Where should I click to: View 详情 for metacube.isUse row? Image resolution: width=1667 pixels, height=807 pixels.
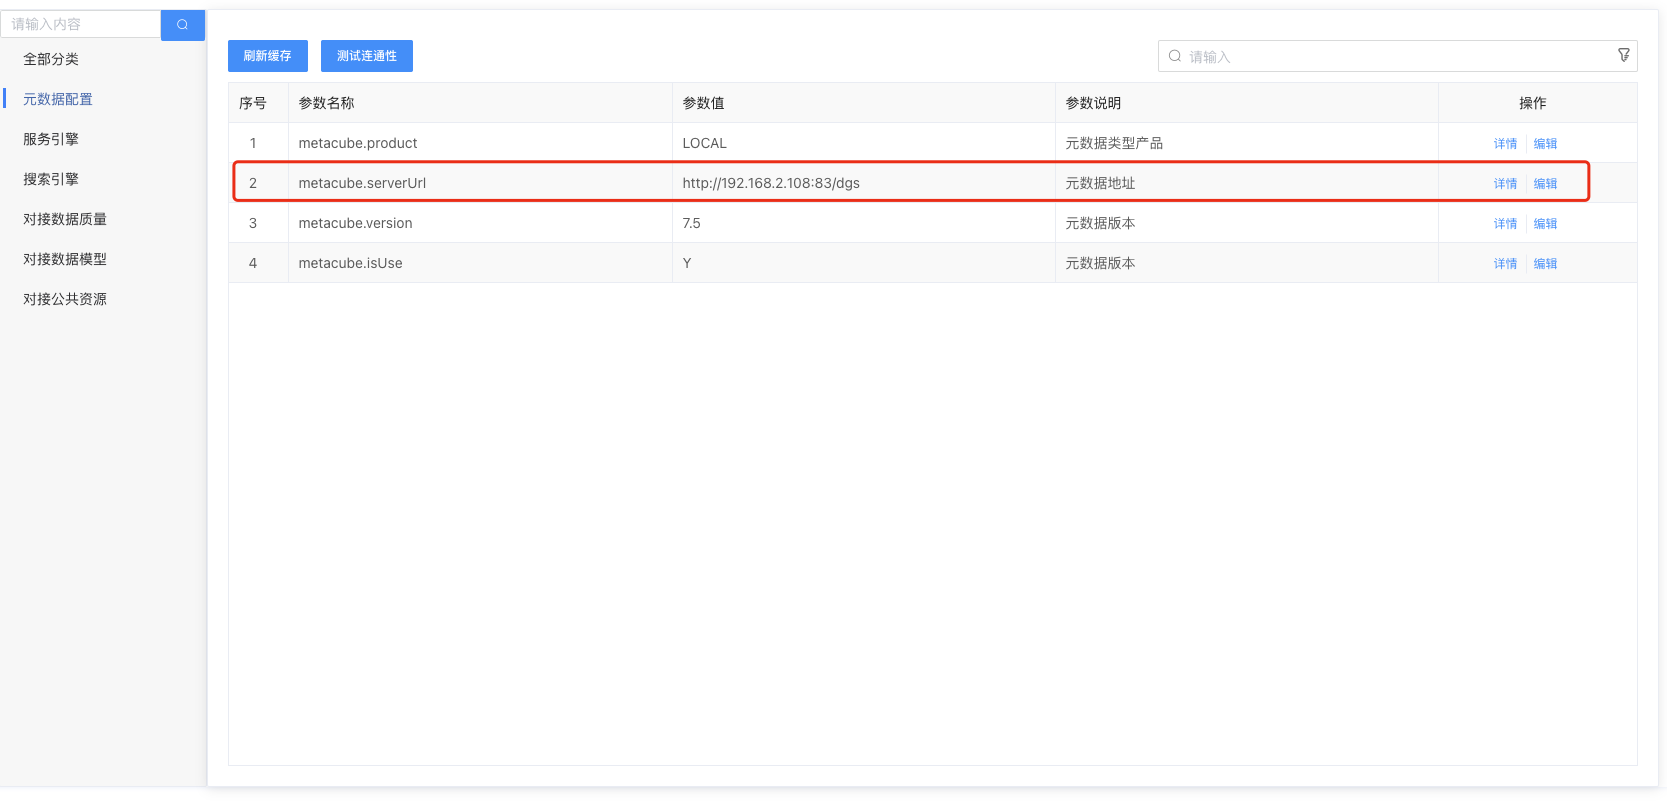(x=1505, y=263)
